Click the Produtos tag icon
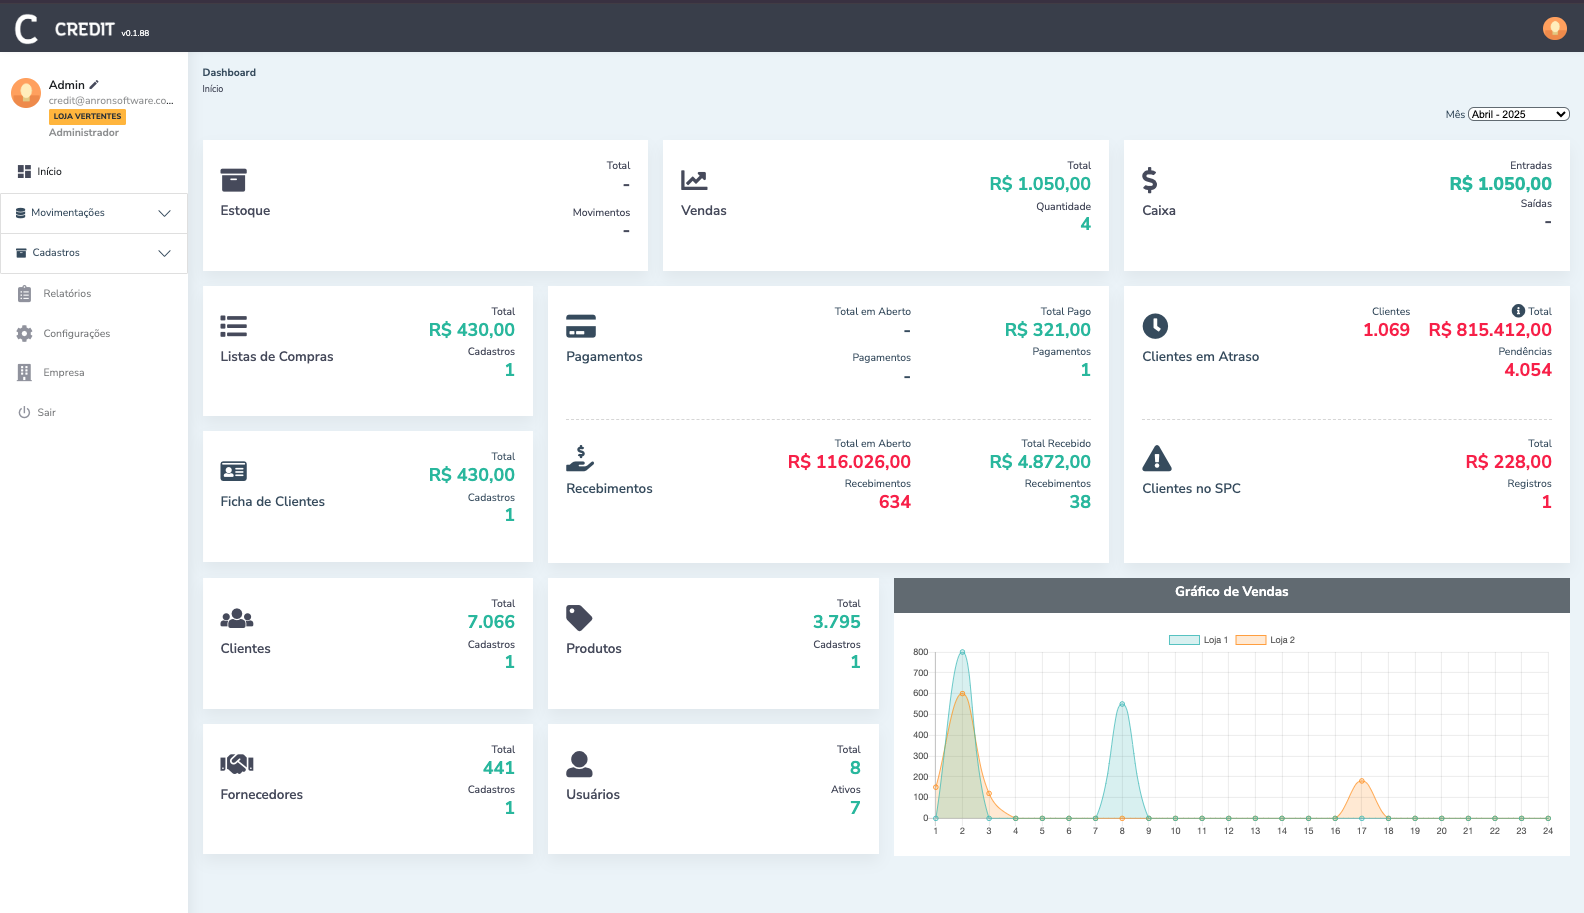 coord(579,618)
